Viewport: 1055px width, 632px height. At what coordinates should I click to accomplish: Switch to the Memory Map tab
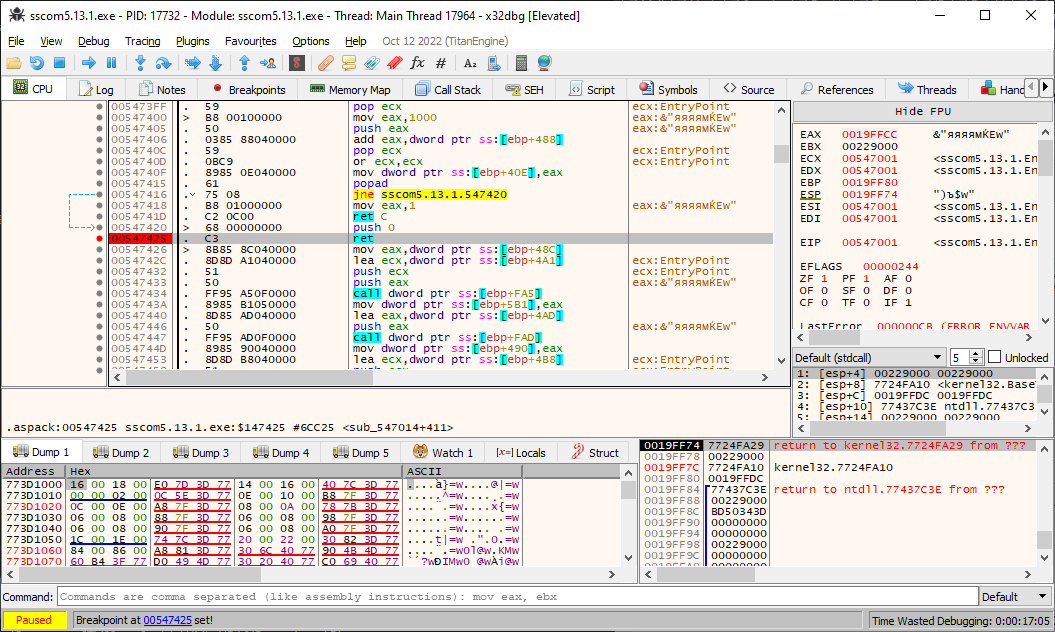click(x=350, y=89)
